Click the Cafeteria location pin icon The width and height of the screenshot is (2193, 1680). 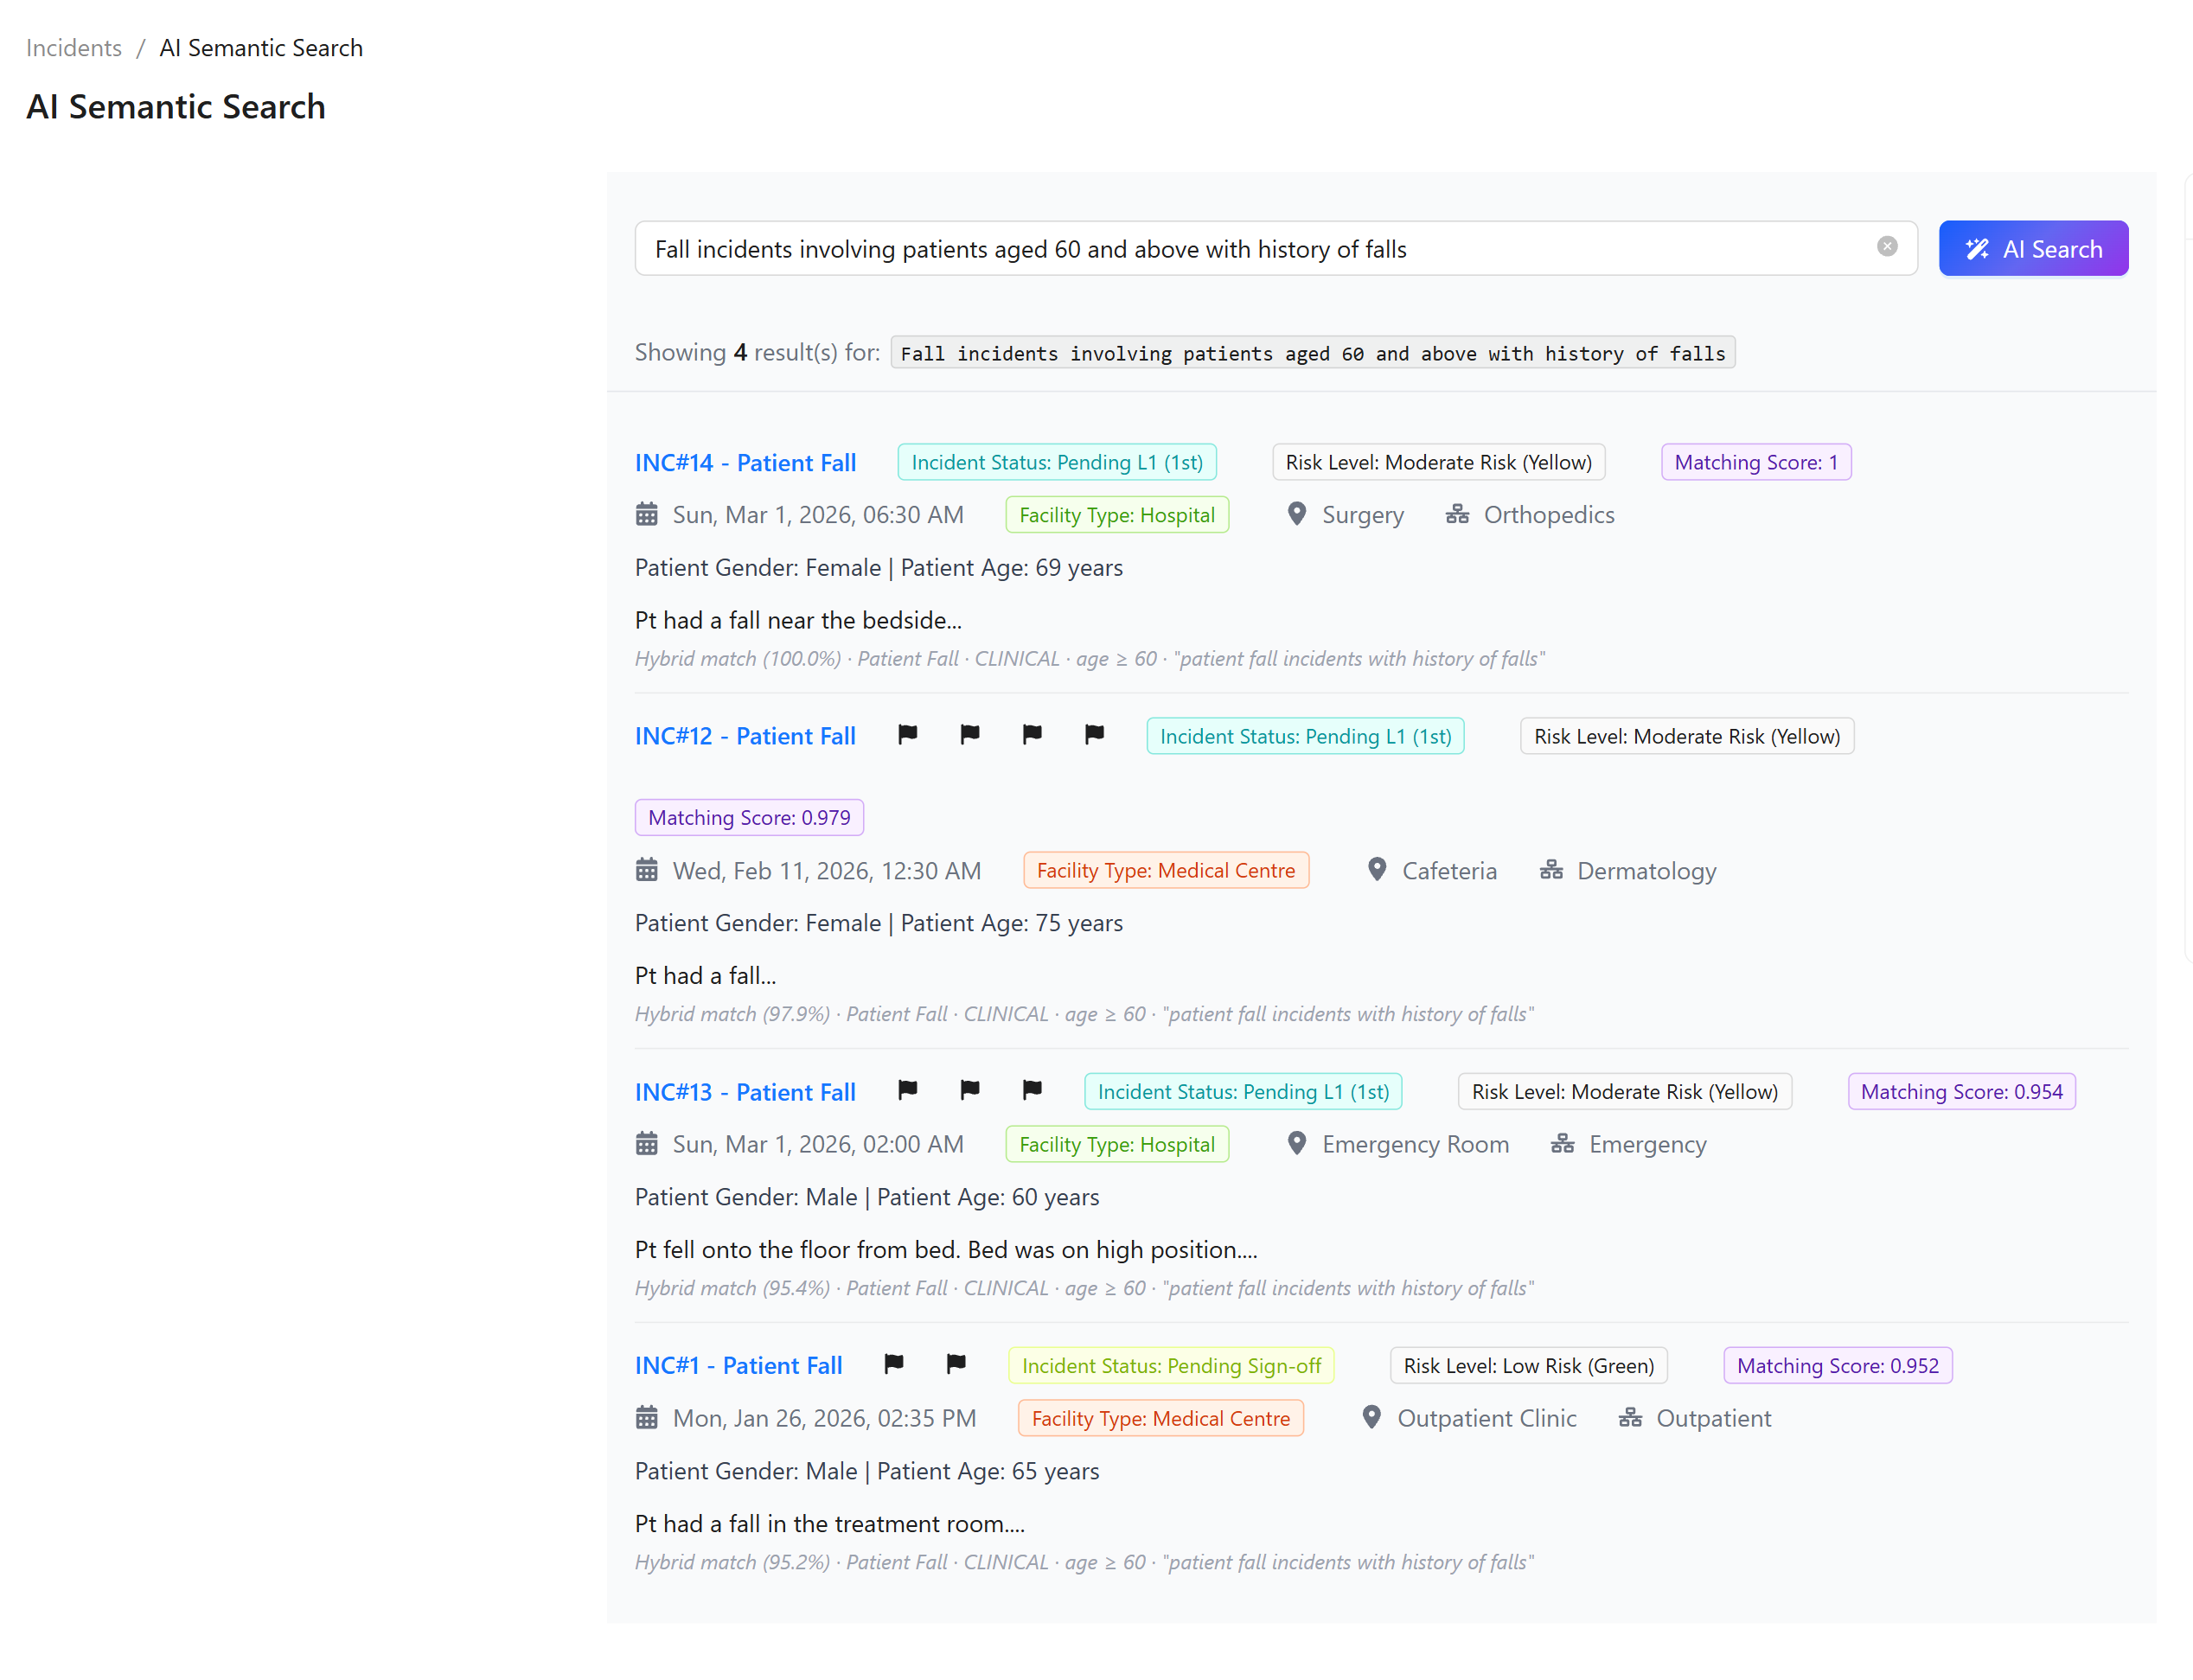(x=1376, y=870)
